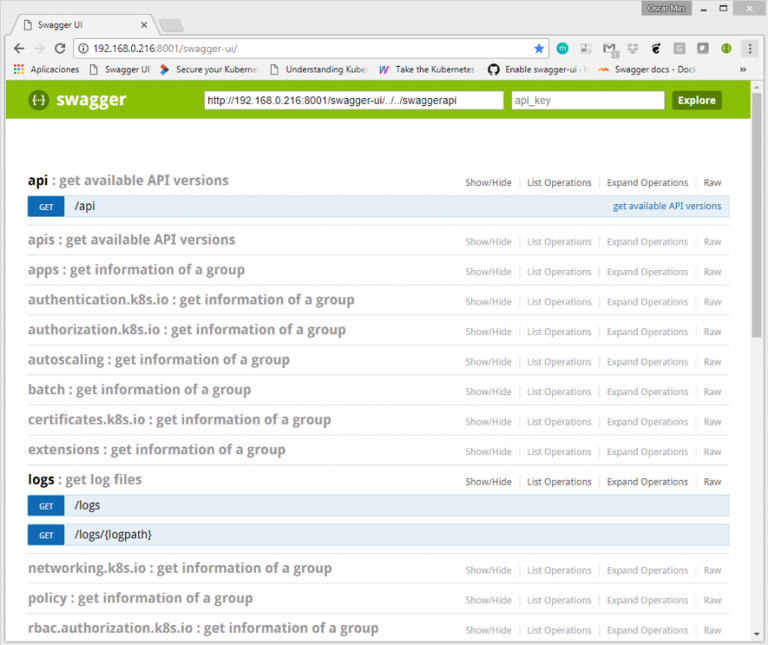Expand authentication.k8s.io section heading
The image size is (768, 645).
(191, 300)
